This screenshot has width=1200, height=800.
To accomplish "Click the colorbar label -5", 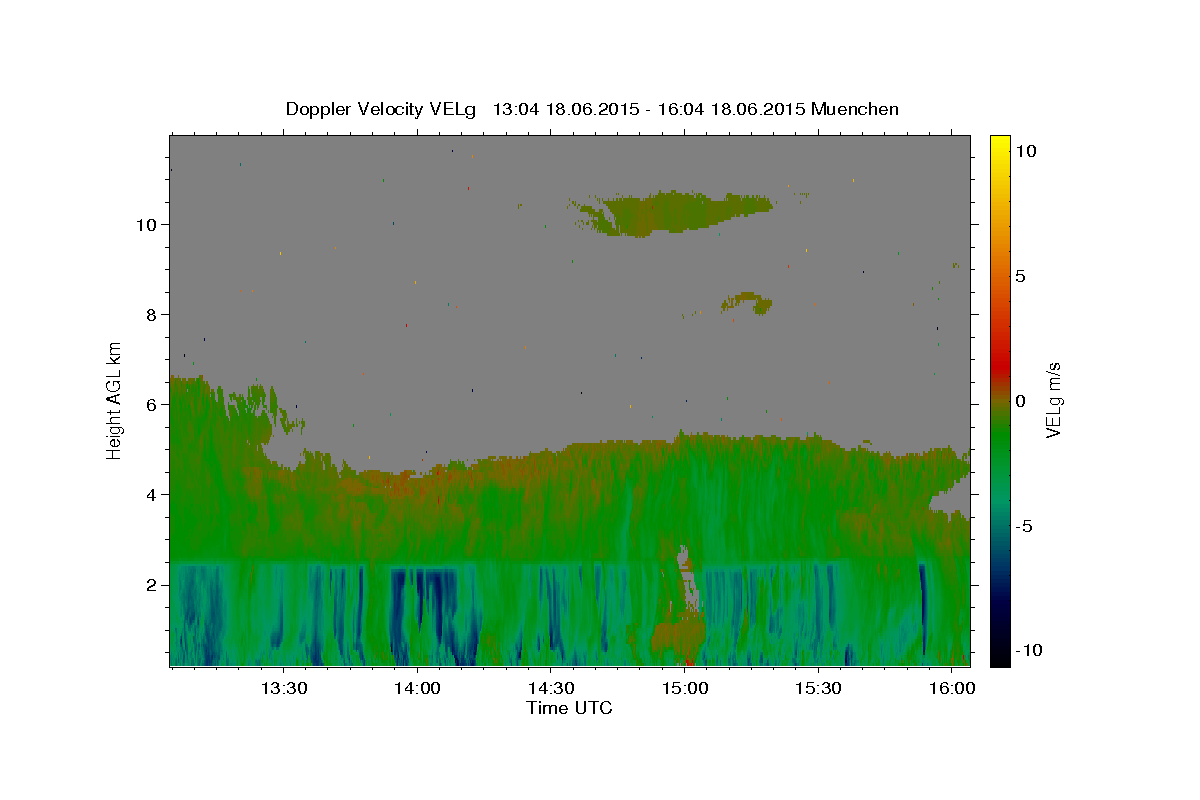I will click(1024, 526).
